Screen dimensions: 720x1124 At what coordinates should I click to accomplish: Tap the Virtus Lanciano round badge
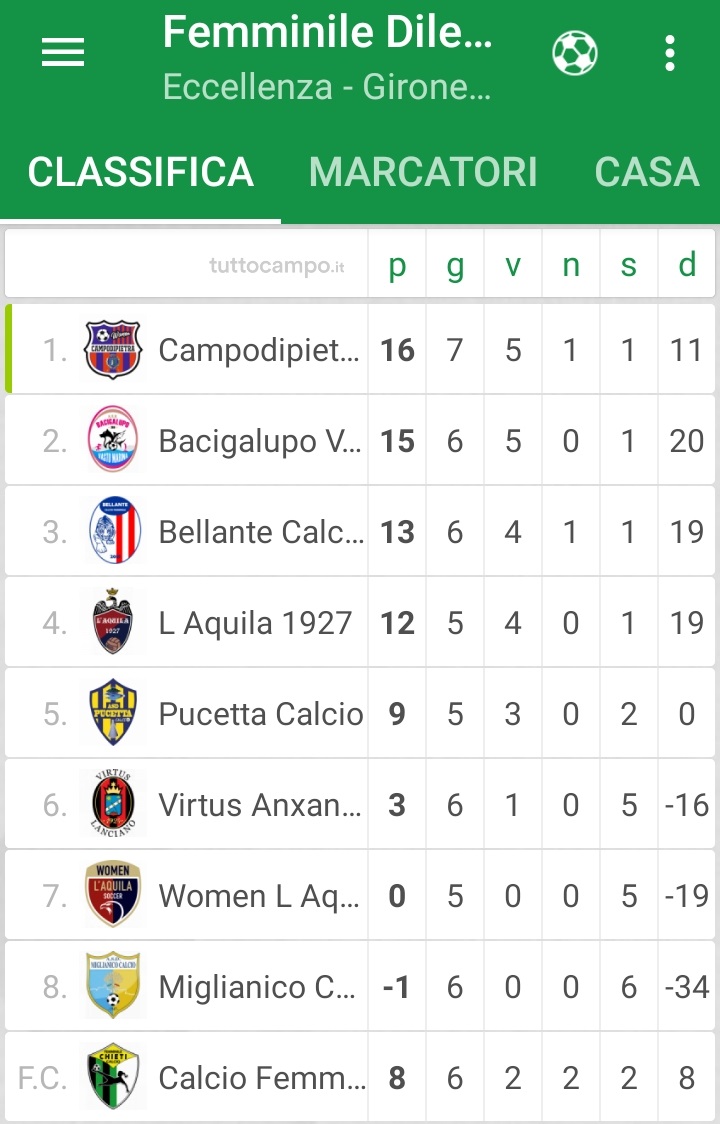click(x=113, y=804)
